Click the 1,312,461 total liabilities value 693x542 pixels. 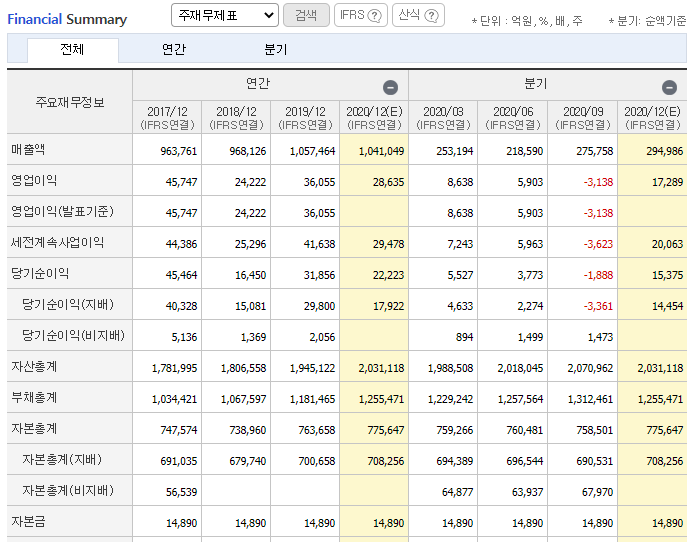click(590, 399)
